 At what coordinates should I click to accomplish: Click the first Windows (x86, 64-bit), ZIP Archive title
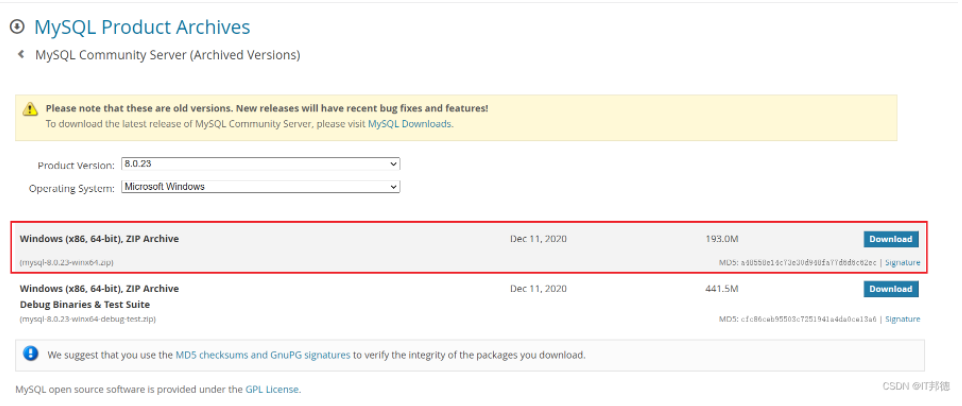click(99, 239)
